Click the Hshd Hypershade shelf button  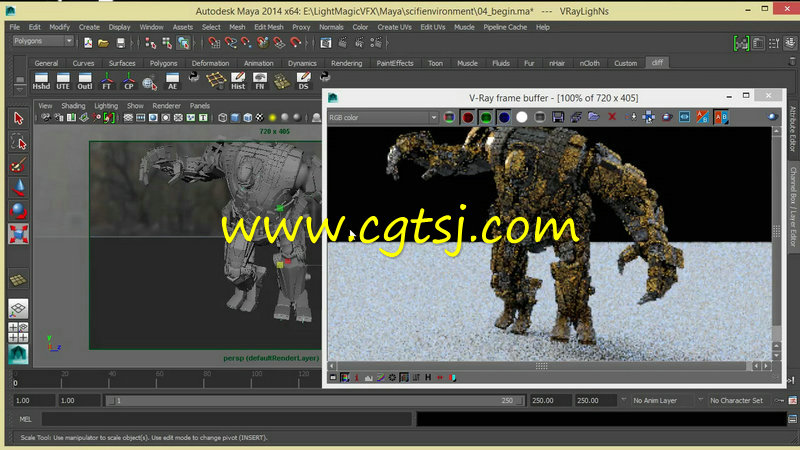[41, 81]
